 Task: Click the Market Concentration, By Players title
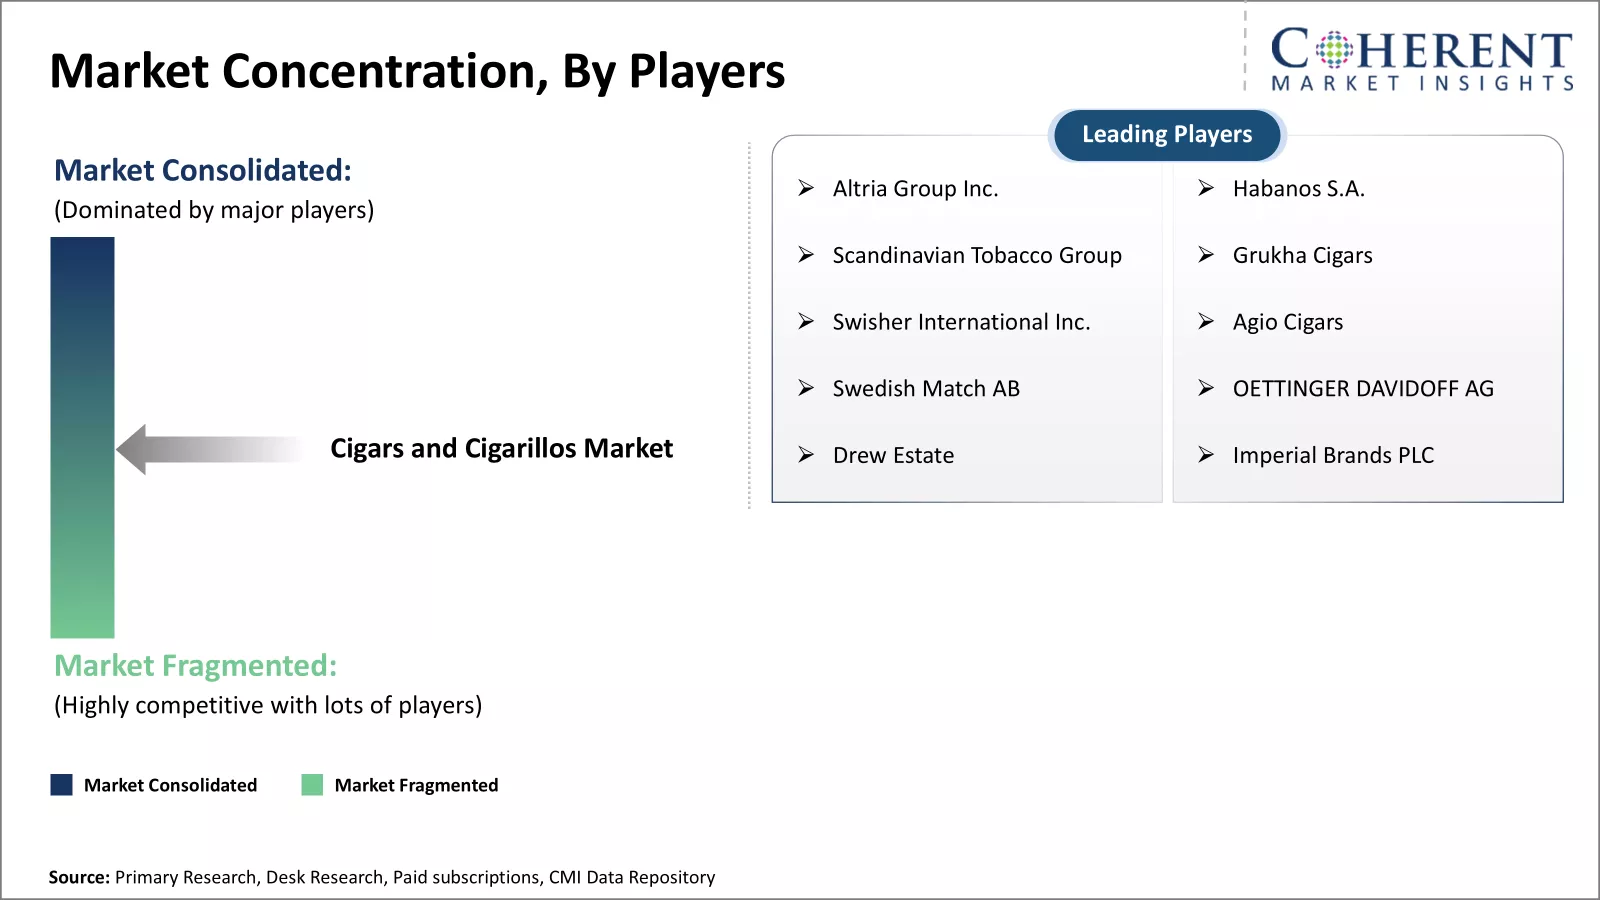point(417,72)
